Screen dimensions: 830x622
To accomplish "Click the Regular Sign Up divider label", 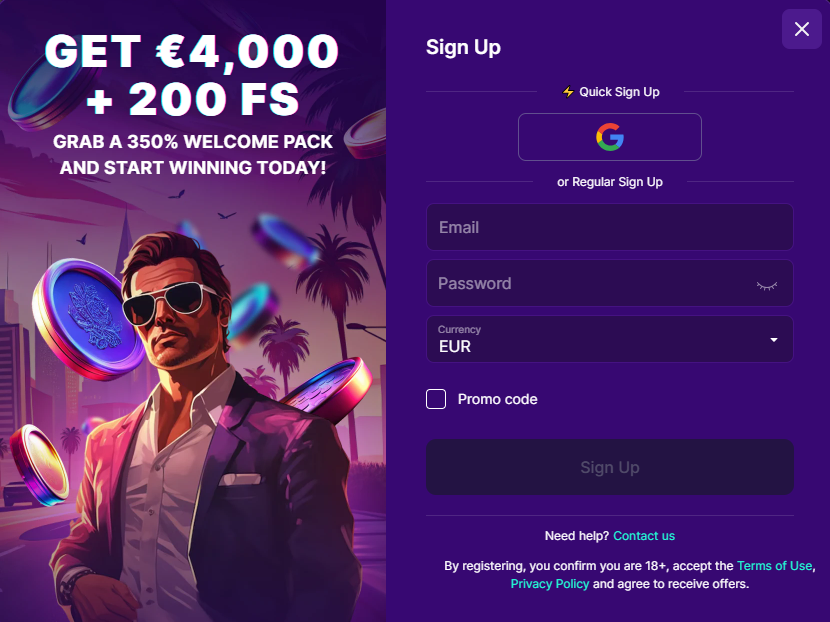I will pyautogui.click(x=609, y=182).
